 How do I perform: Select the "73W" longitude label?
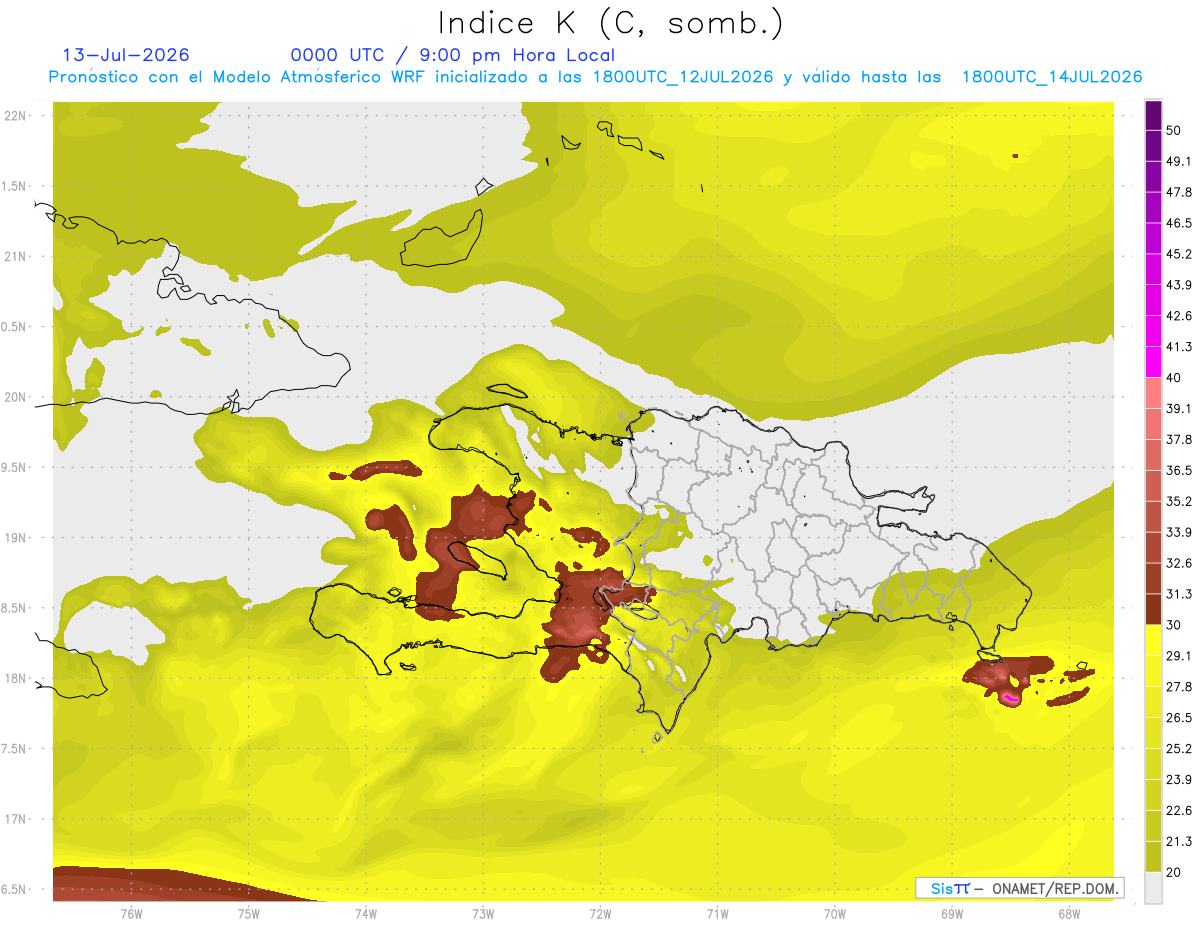click(483, 914)
